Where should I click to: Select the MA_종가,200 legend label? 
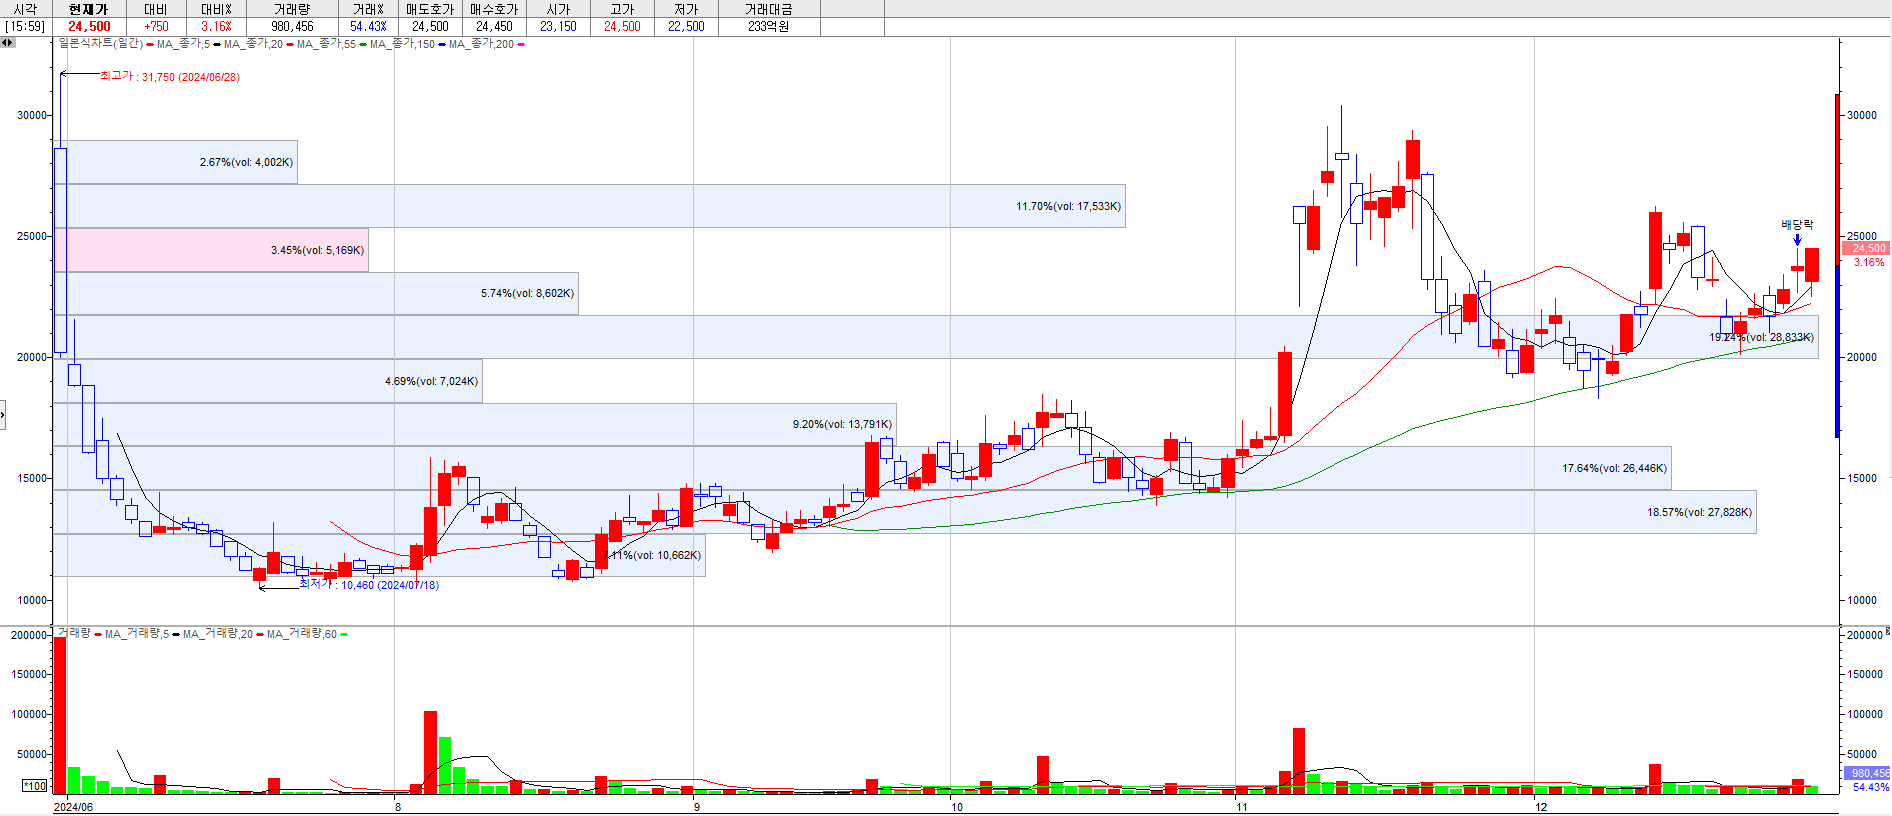[x=481, y=44]
